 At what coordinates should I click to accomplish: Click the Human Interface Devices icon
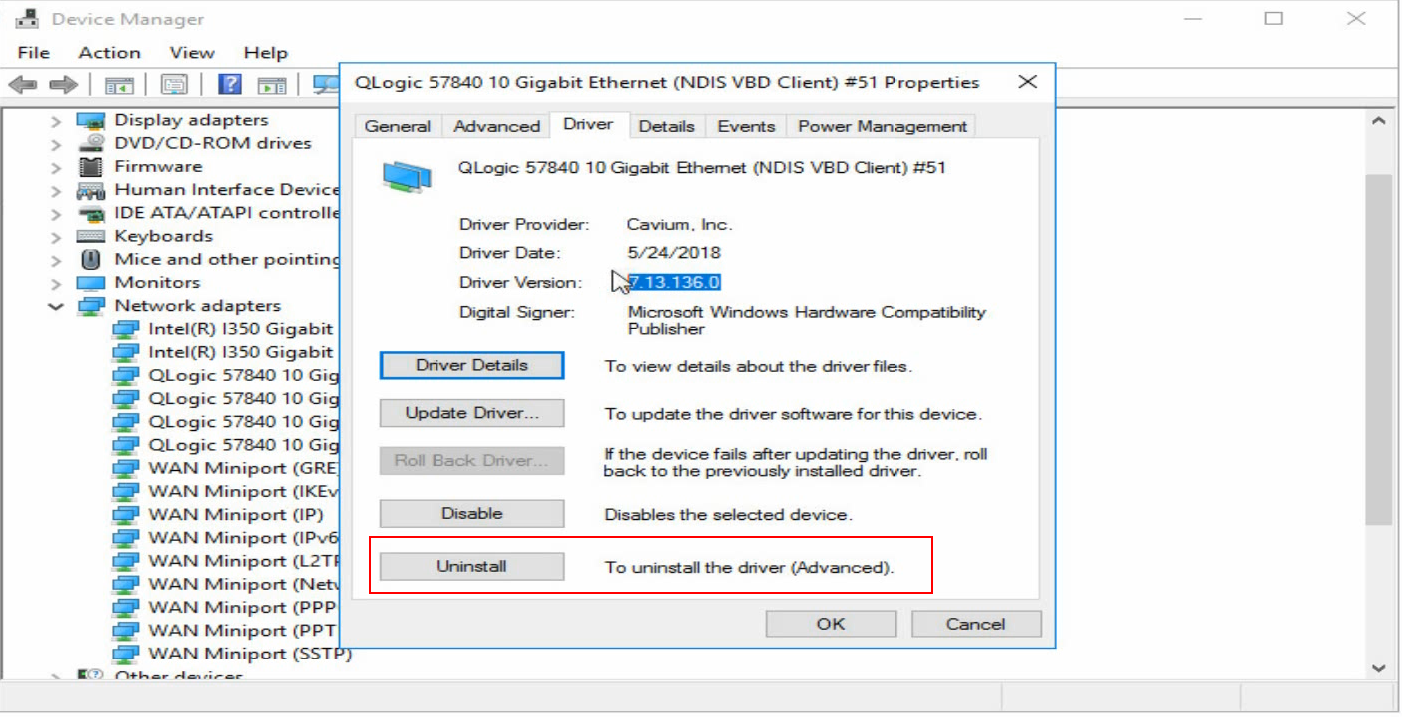[91, 189]
